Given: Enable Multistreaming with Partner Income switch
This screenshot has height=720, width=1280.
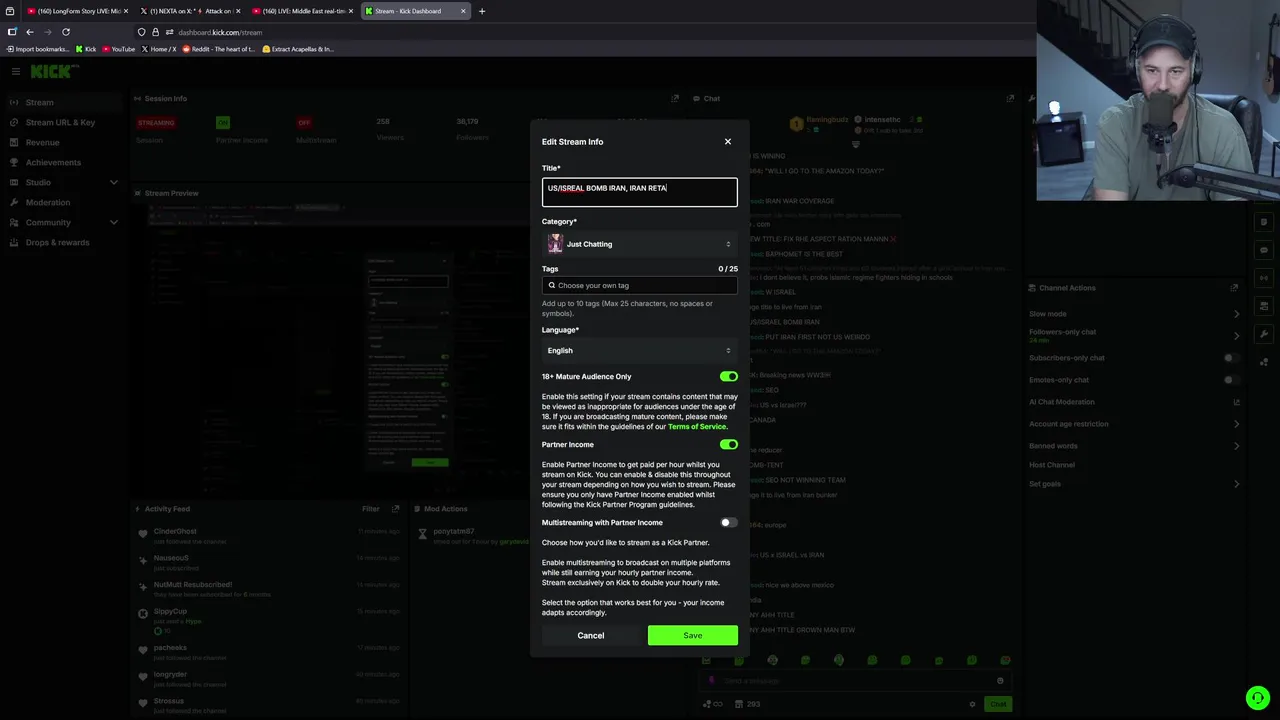Looking at the screenshot, I should coord(728,523).
